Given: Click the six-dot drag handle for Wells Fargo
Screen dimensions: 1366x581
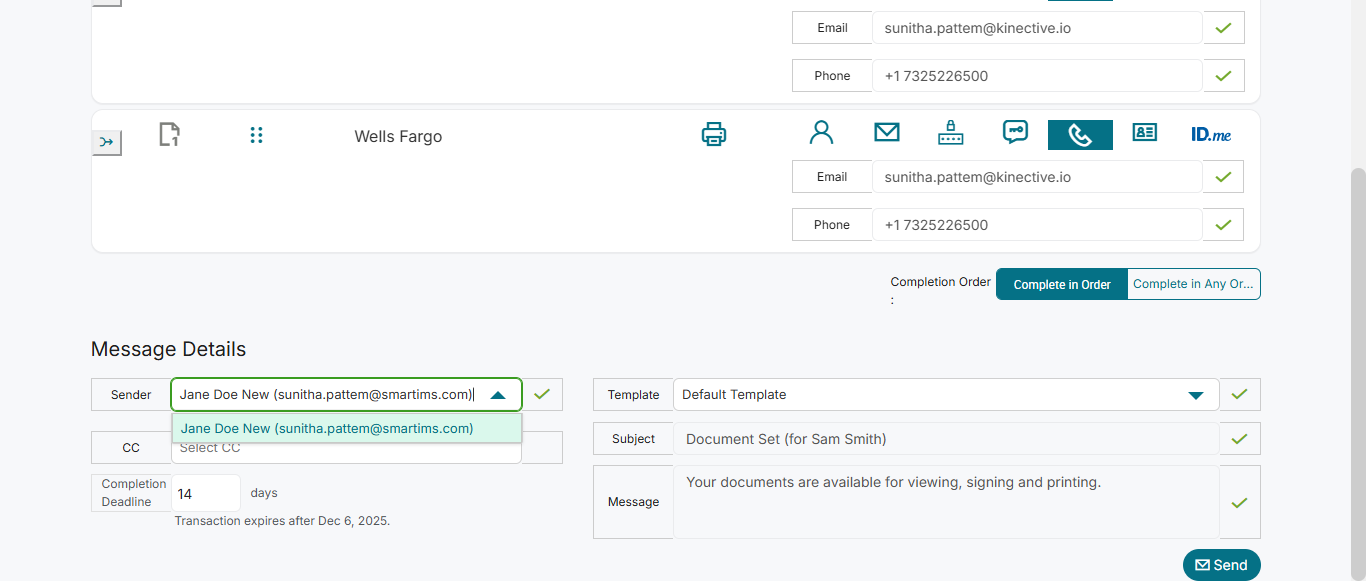Looking at the screenshot, I should click(256, 135).
